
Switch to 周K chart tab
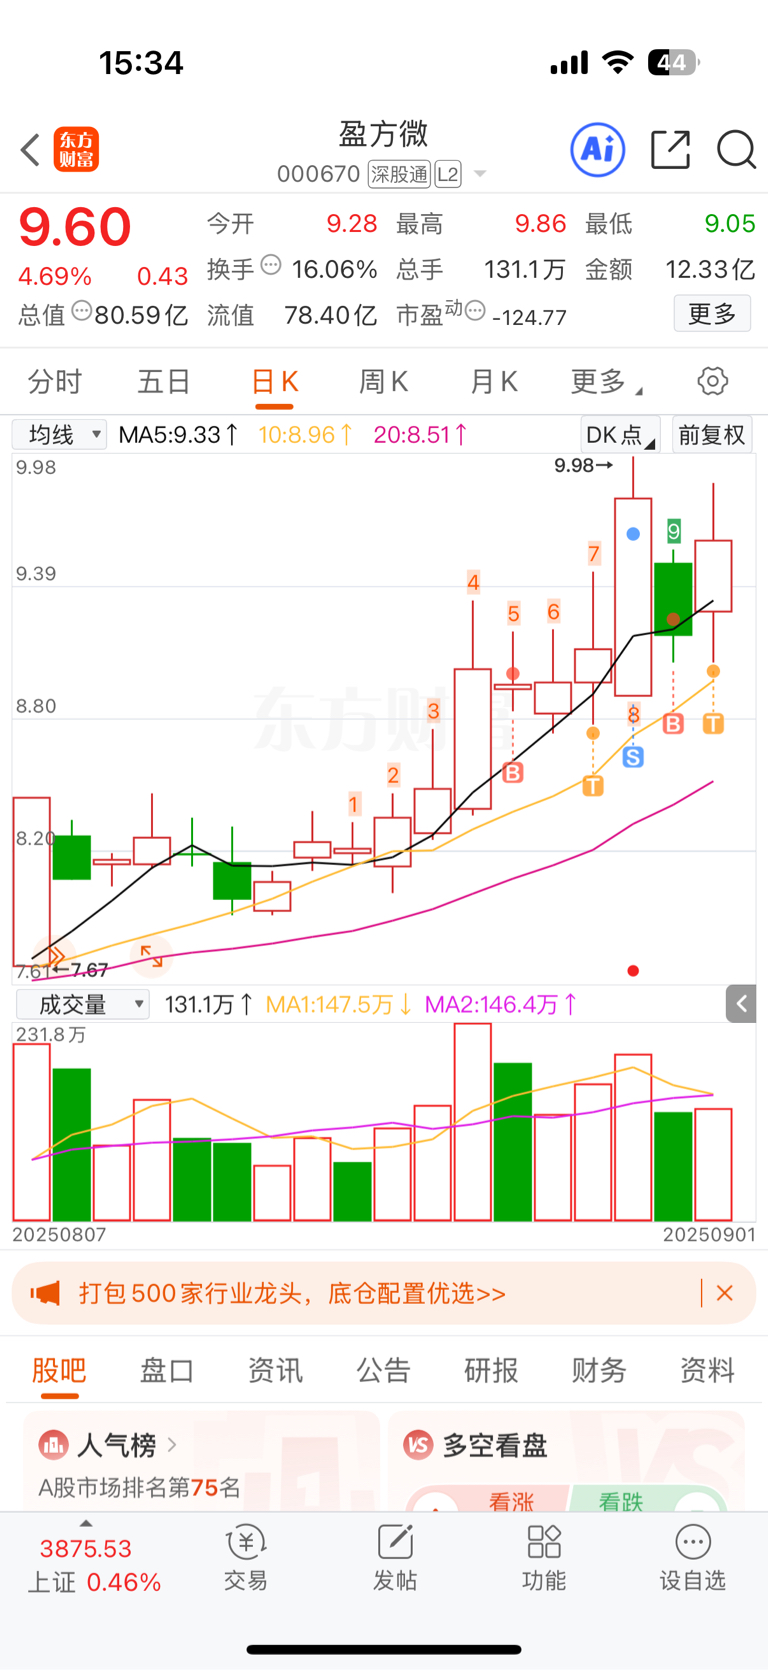384,381
